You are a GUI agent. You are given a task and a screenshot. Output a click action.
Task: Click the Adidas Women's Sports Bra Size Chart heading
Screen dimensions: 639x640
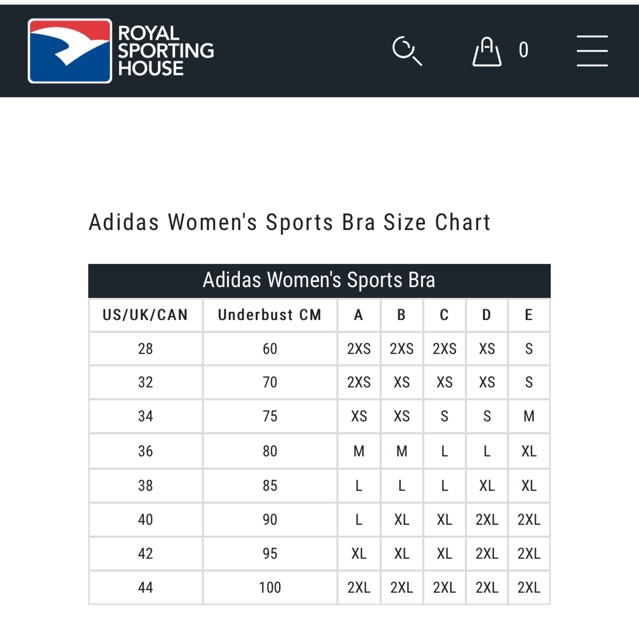290,222
